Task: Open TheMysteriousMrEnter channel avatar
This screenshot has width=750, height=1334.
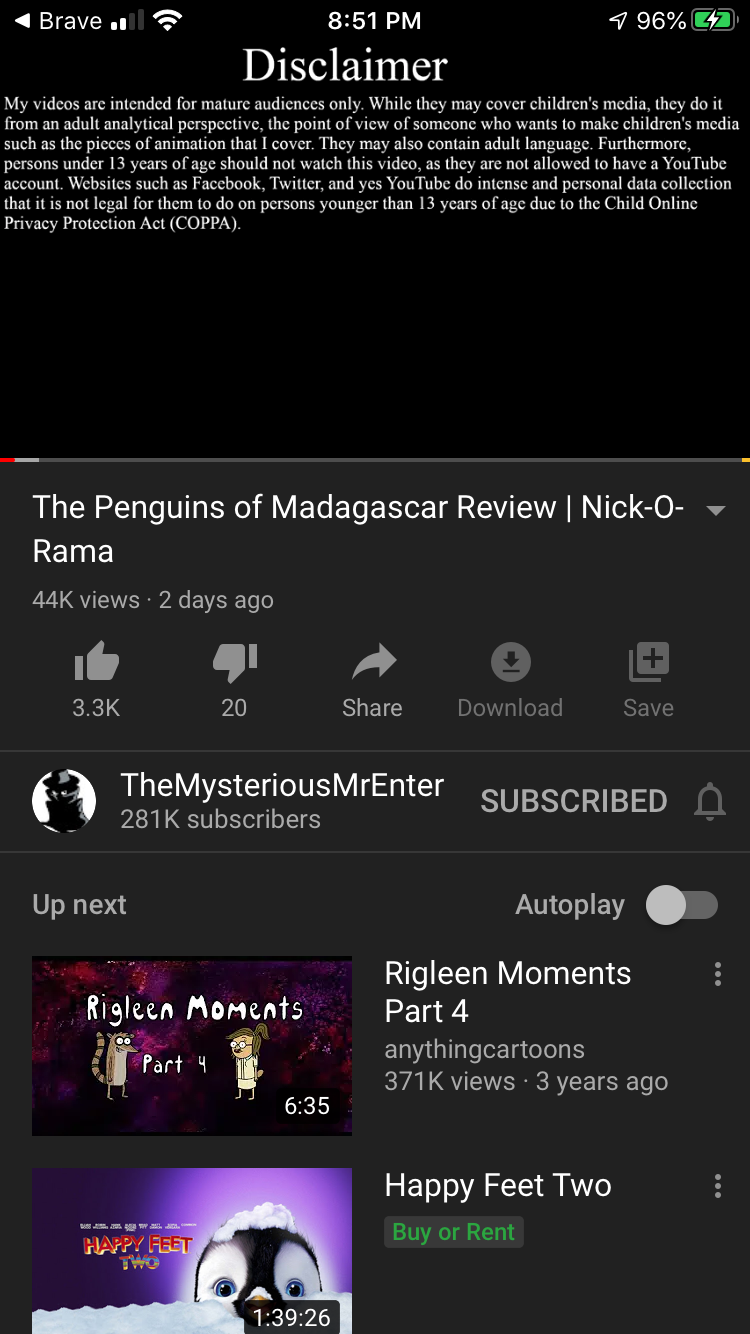Action: click(64, 801)
